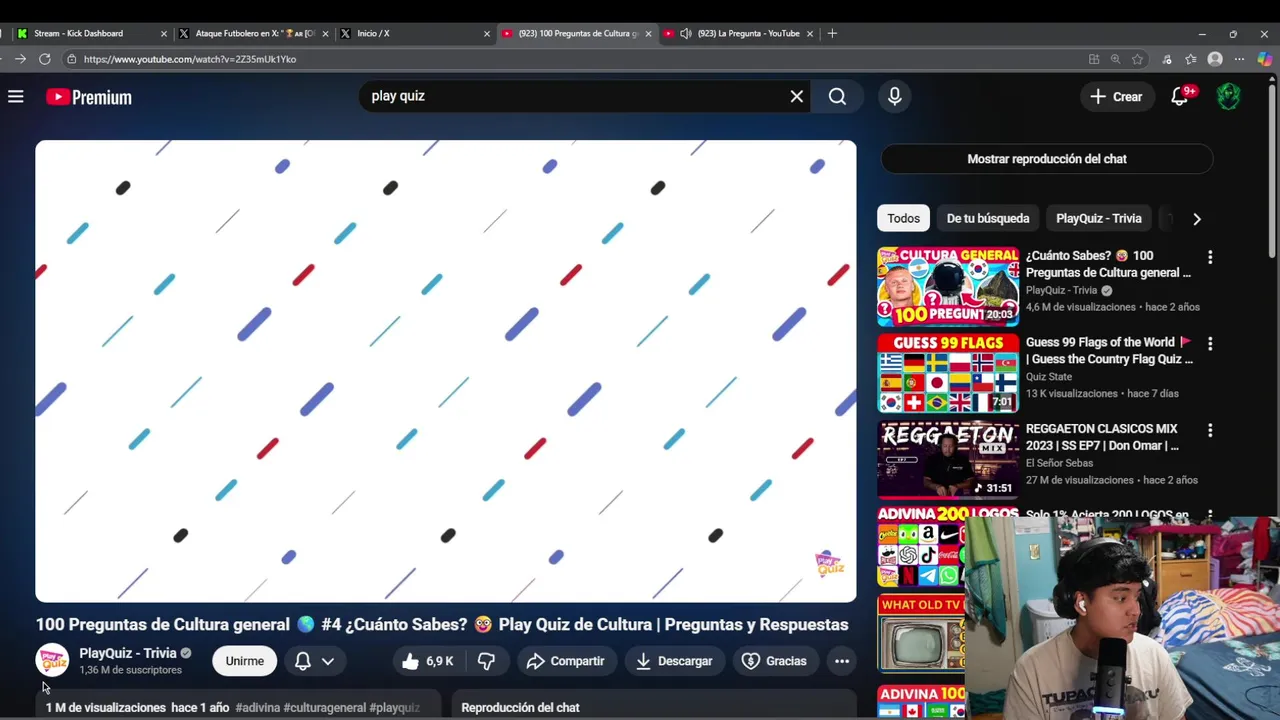
Task: Open 'El Señor Sebas' channel name
Action: pos(1059,463)
